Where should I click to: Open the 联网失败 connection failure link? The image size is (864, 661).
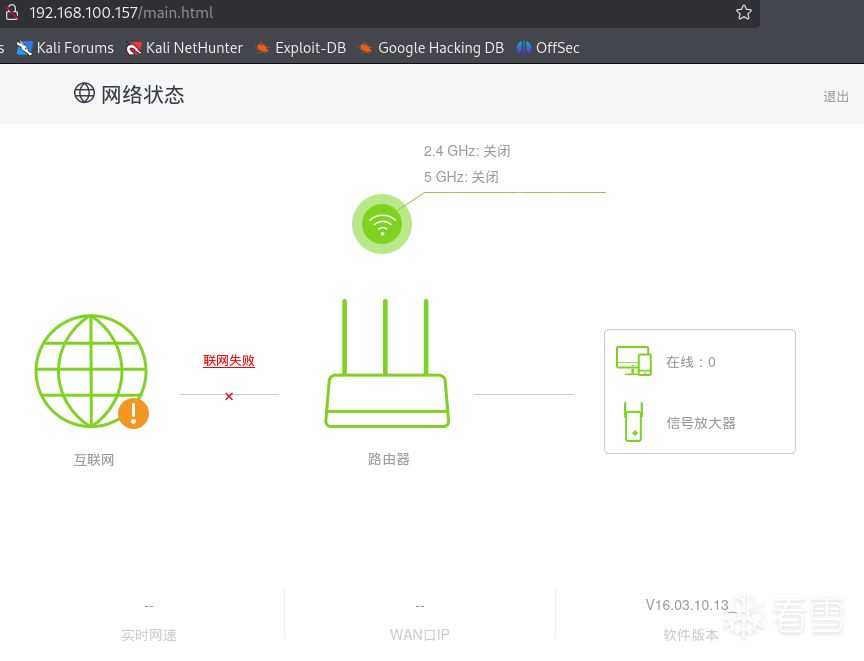[229, 360]
